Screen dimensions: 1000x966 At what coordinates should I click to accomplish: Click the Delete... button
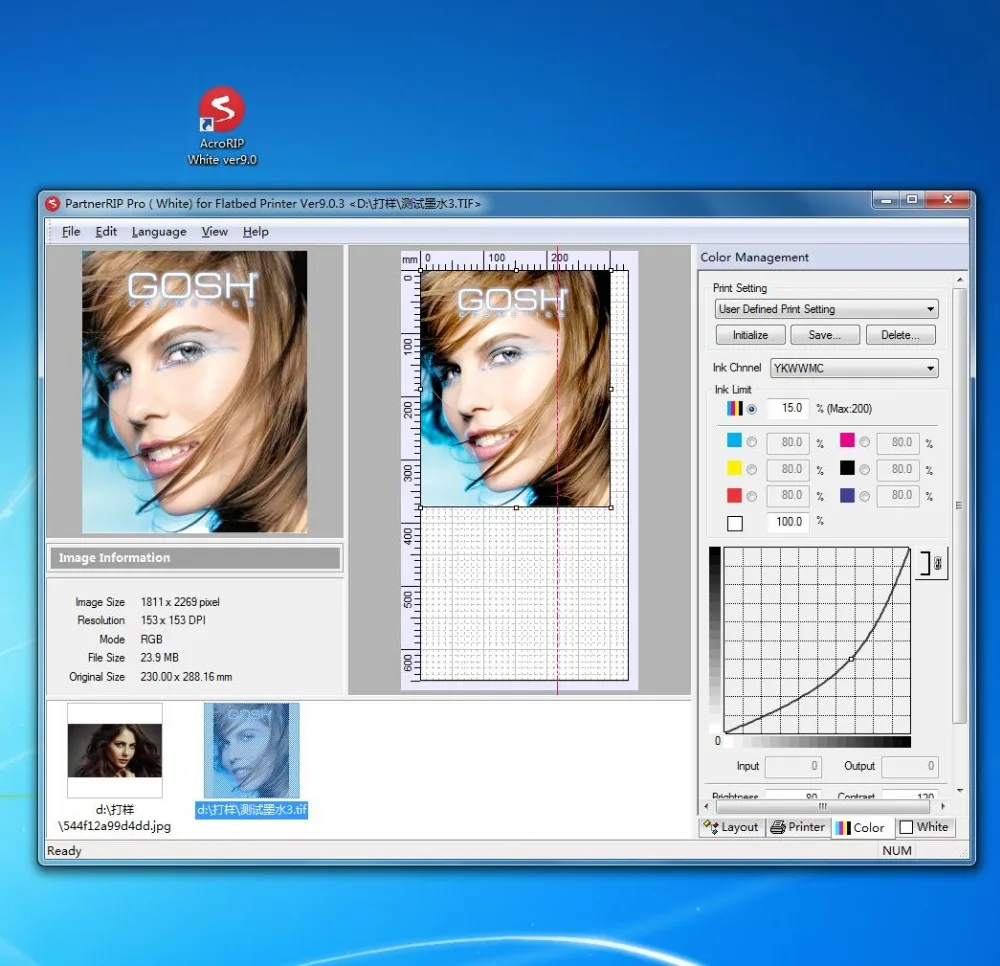(901, 335)
